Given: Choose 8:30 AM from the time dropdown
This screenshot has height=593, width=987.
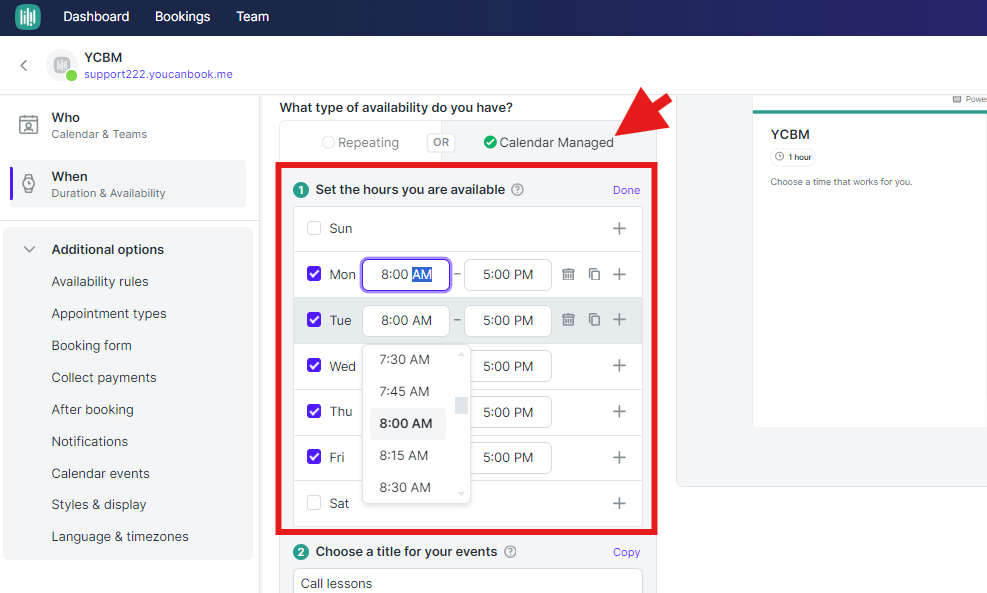Looking at the screenshot, I should point(405,487).
